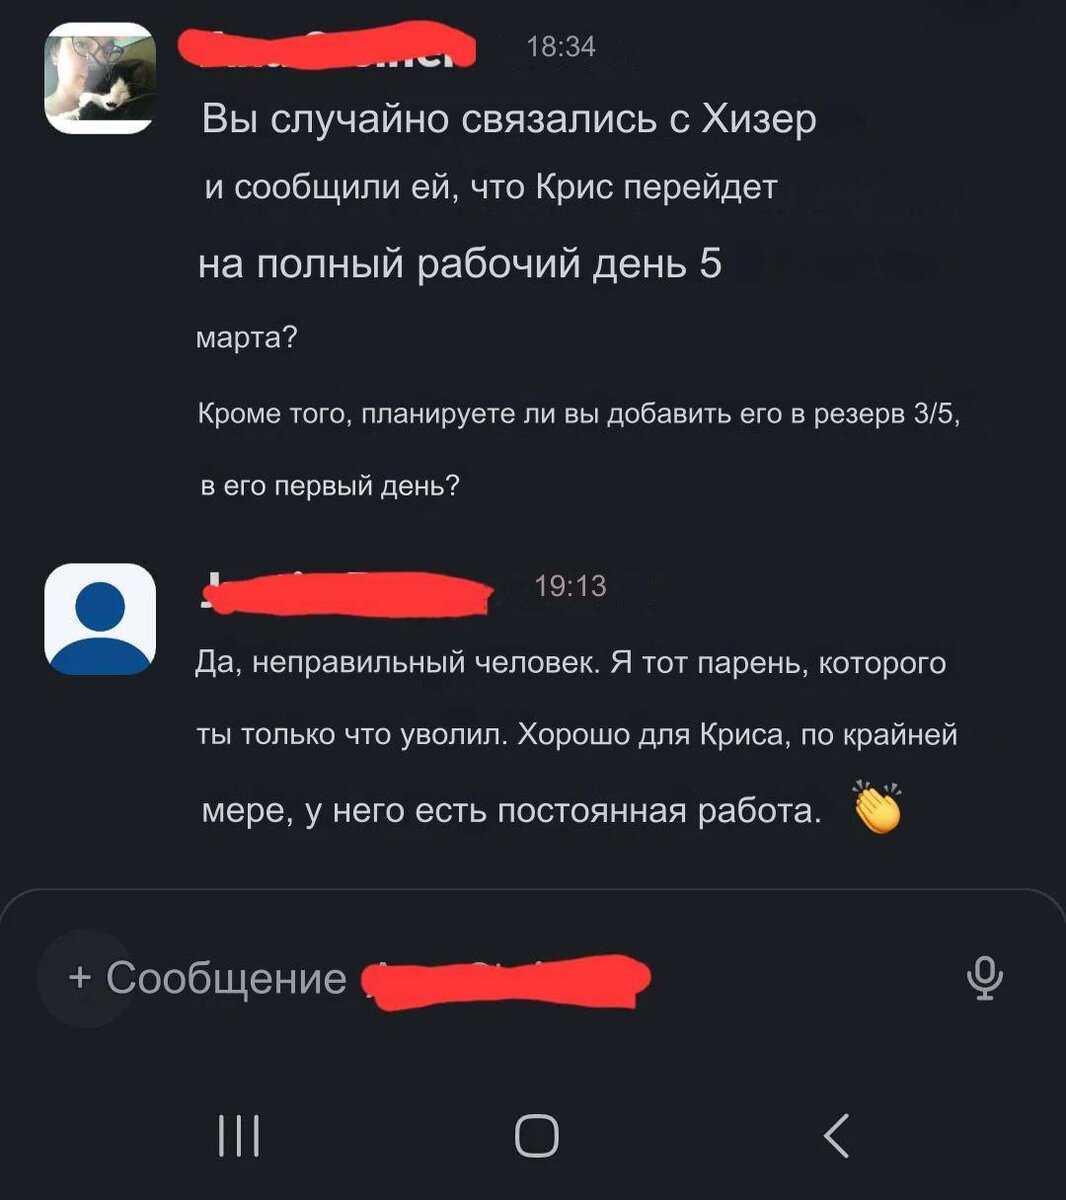
Task: Tap the text 'в его первый день?'
Action: click(x=330, y=487)
